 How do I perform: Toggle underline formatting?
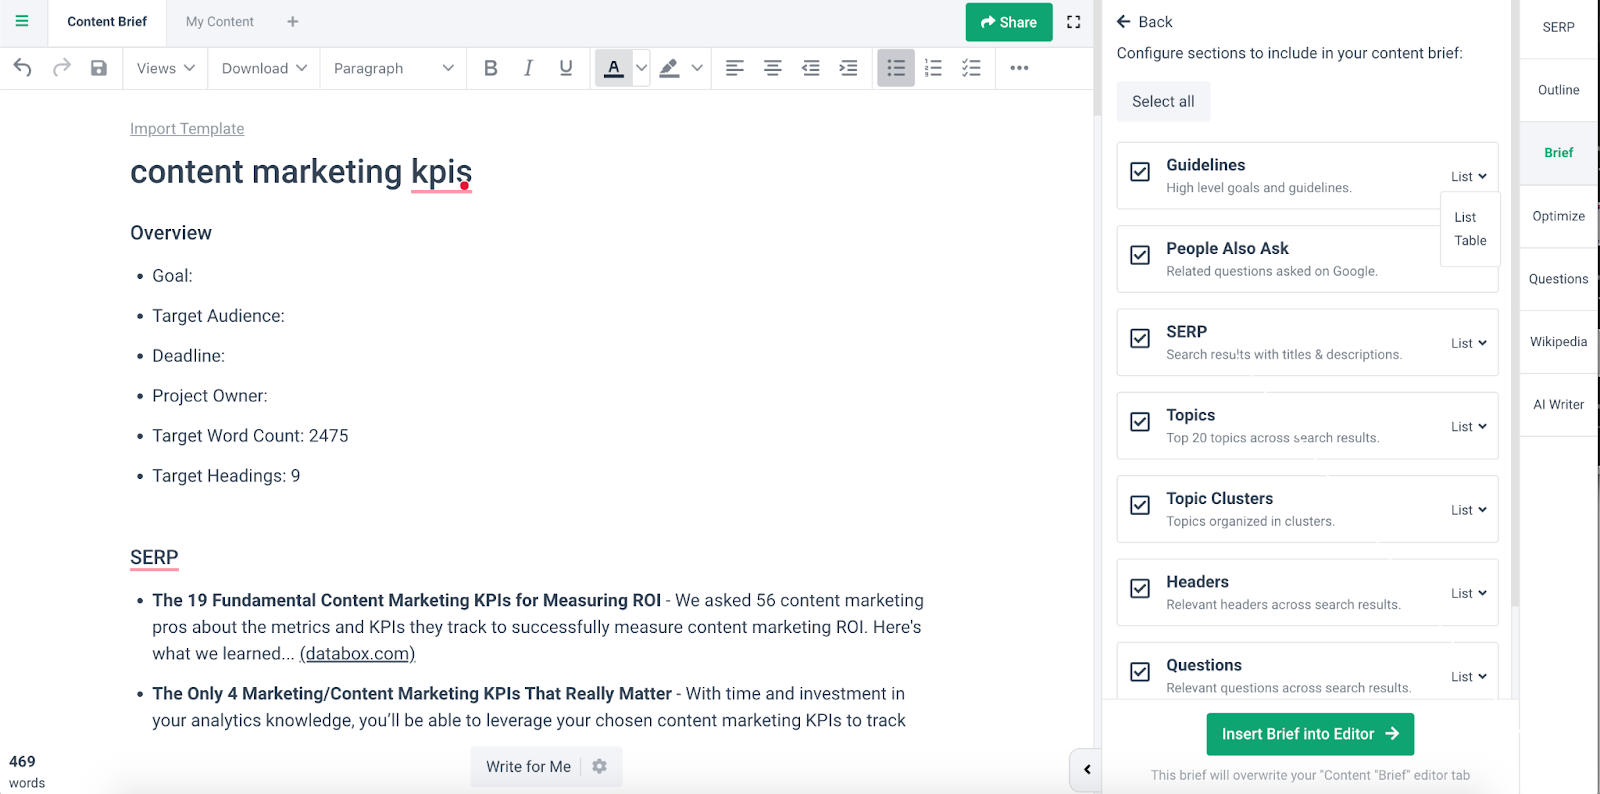pos(566,68)
